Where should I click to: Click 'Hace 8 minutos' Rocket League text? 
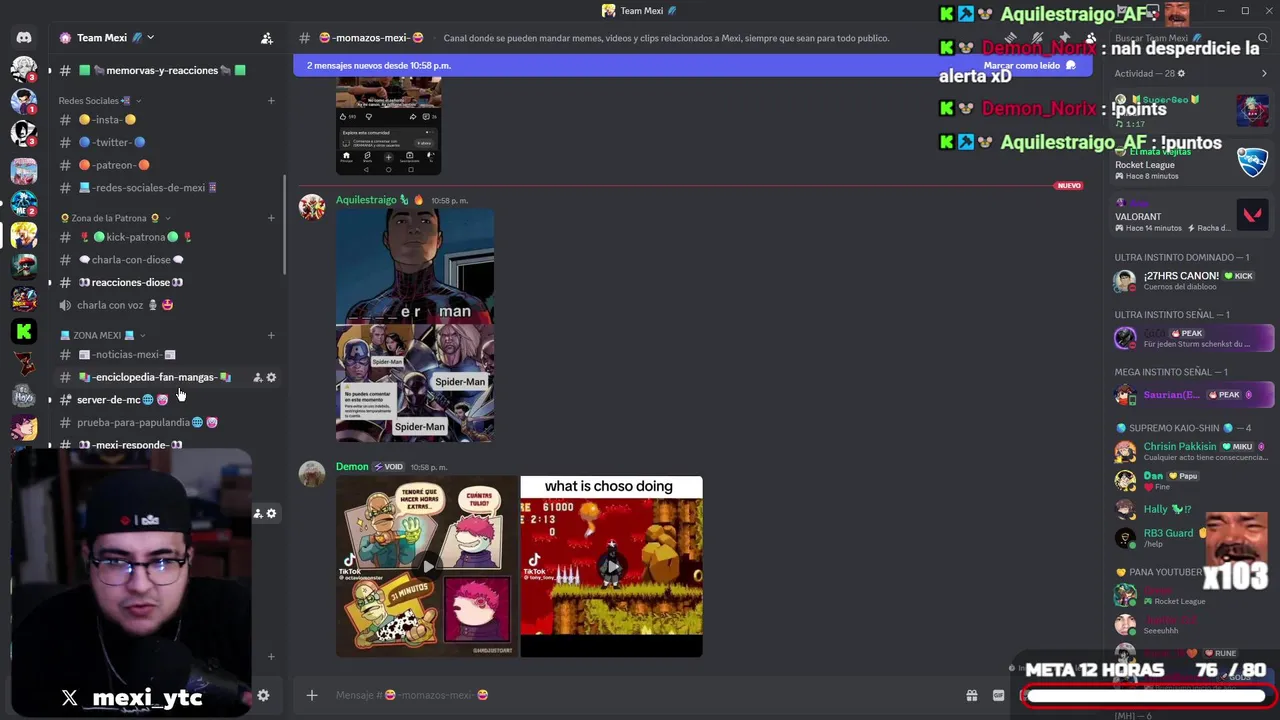[x=1152, y=176]
